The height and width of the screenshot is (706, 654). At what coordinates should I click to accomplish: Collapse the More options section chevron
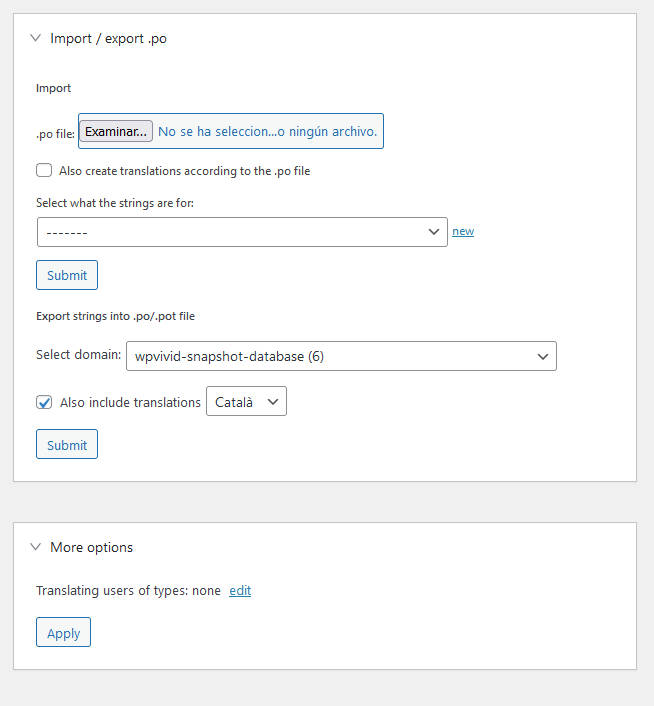(36, 547)
